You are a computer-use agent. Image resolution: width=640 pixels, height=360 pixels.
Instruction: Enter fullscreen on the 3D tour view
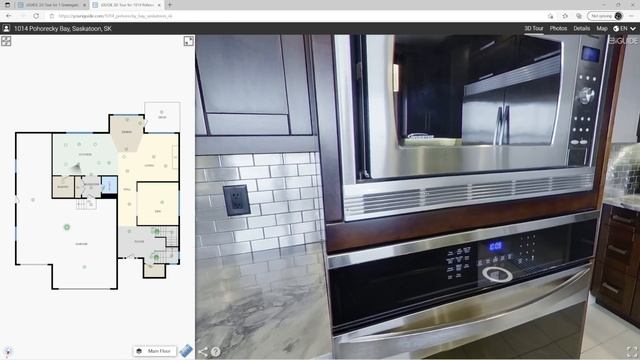click(x=631, y=351)
